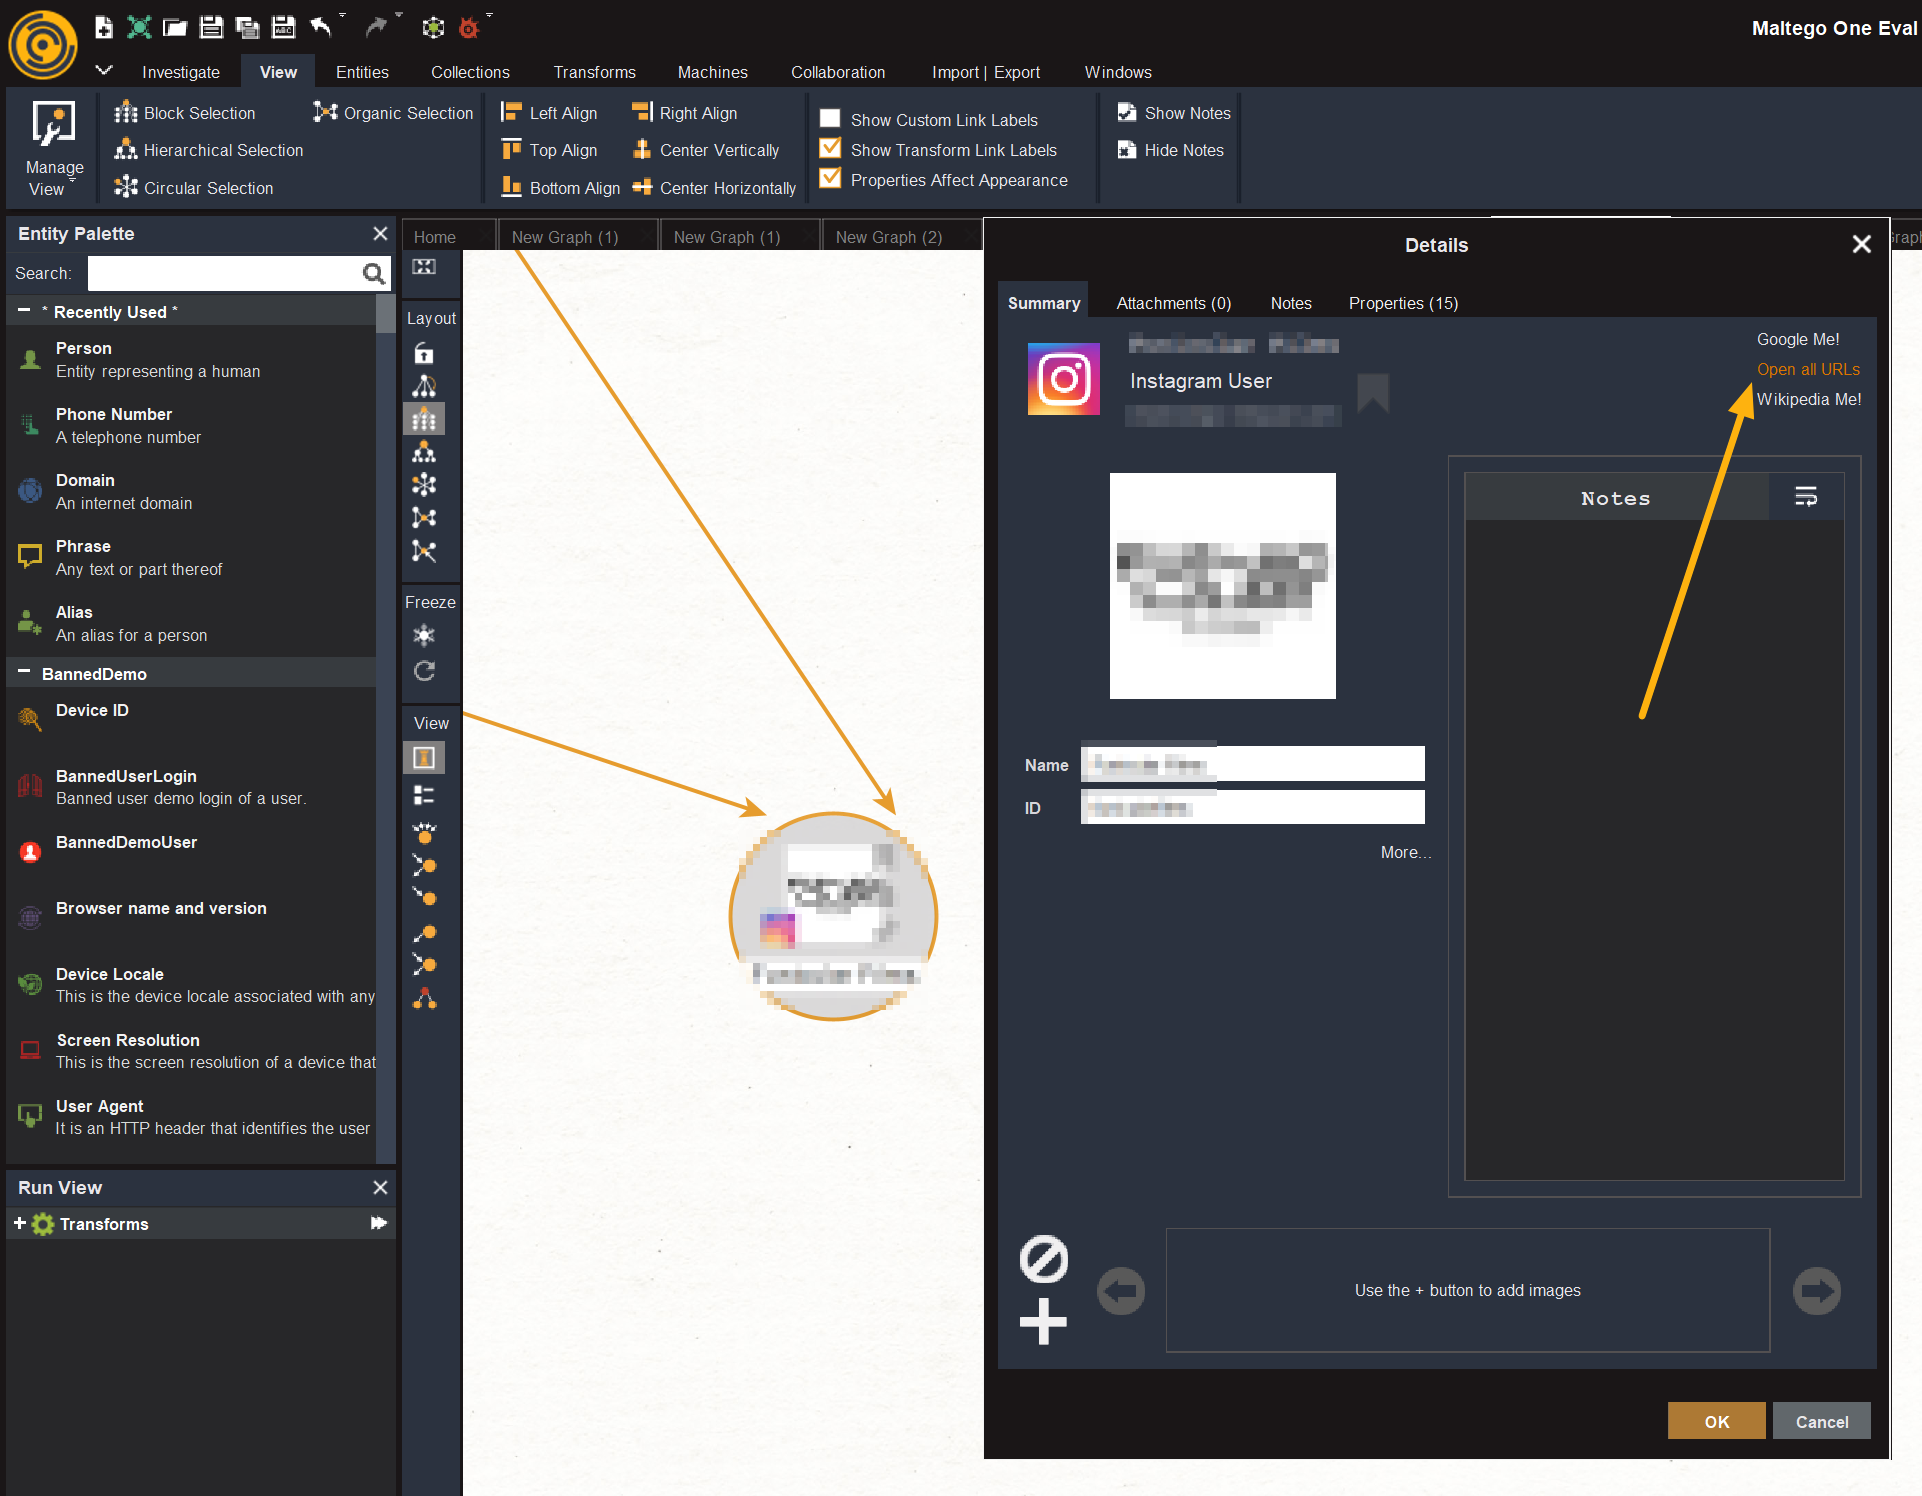
Task: Click the Wikipedia Me! link
Action: click(1809, 399)
